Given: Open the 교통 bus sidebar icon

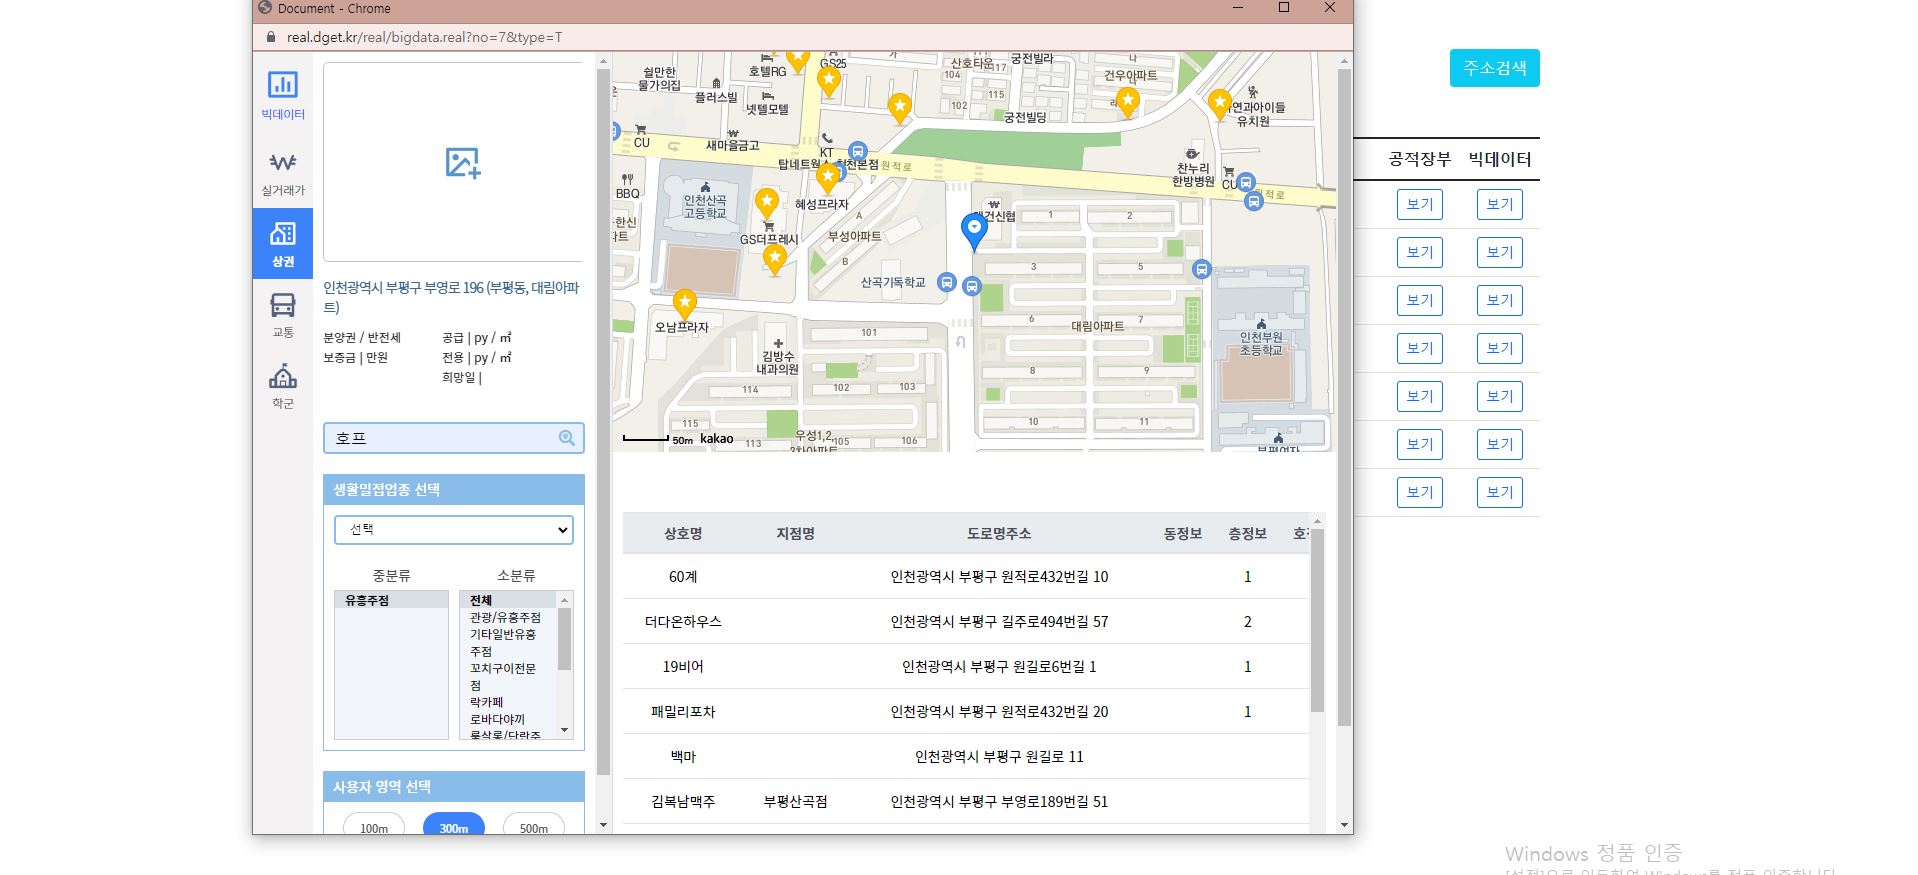Looking at the screenshot, I should (x=283, y=314).
